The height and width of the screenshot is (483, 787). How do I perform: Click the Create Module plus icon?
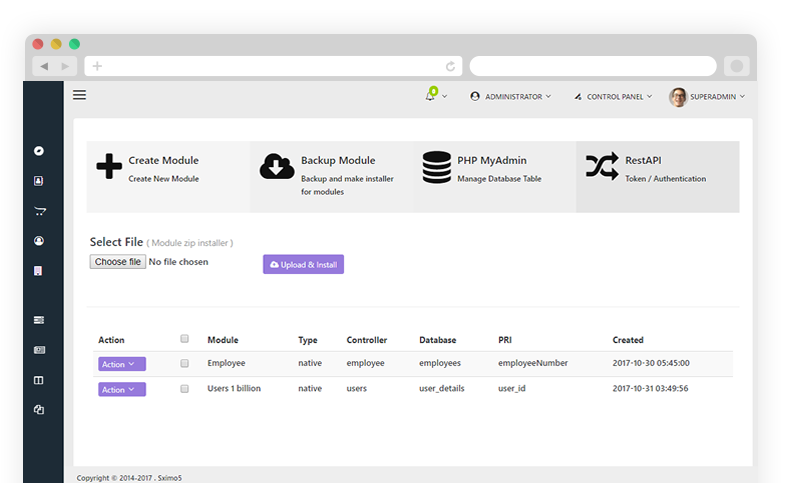click(x=109, y=167)
